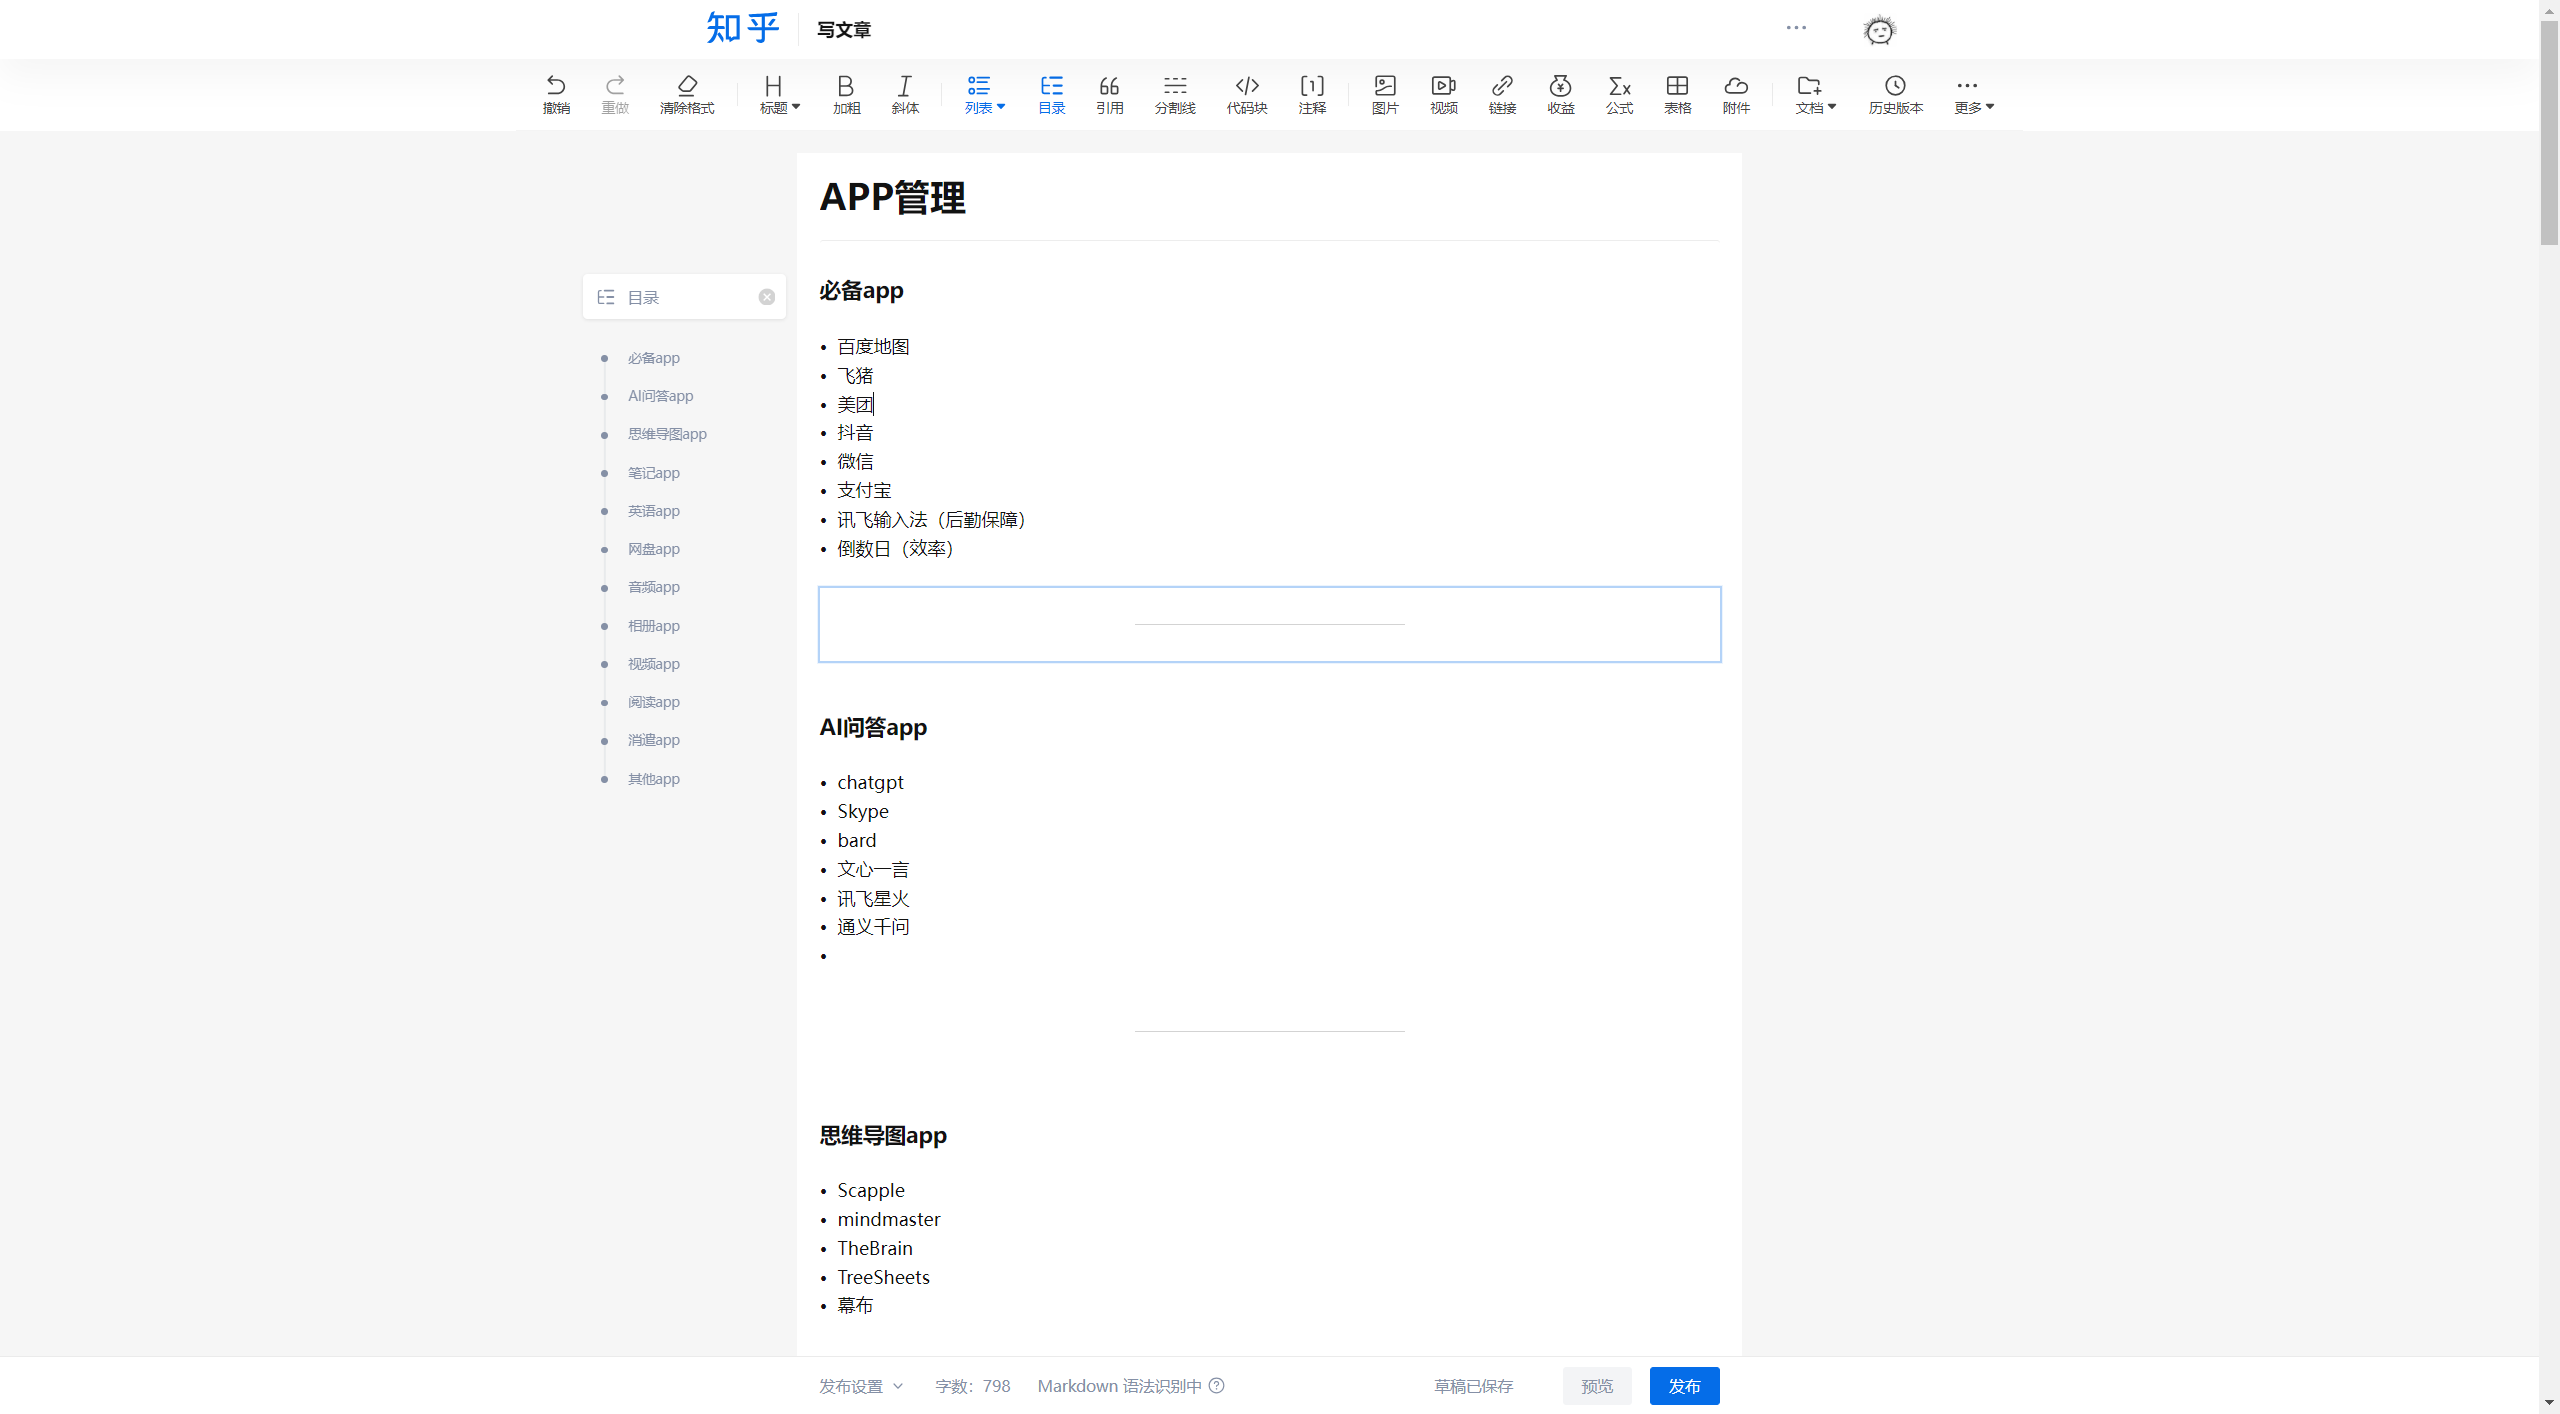The height and width of the screenshot is (1414, 2560).
Task: Toggle the table of contents (目录) button
Action: click(1051, 95)
